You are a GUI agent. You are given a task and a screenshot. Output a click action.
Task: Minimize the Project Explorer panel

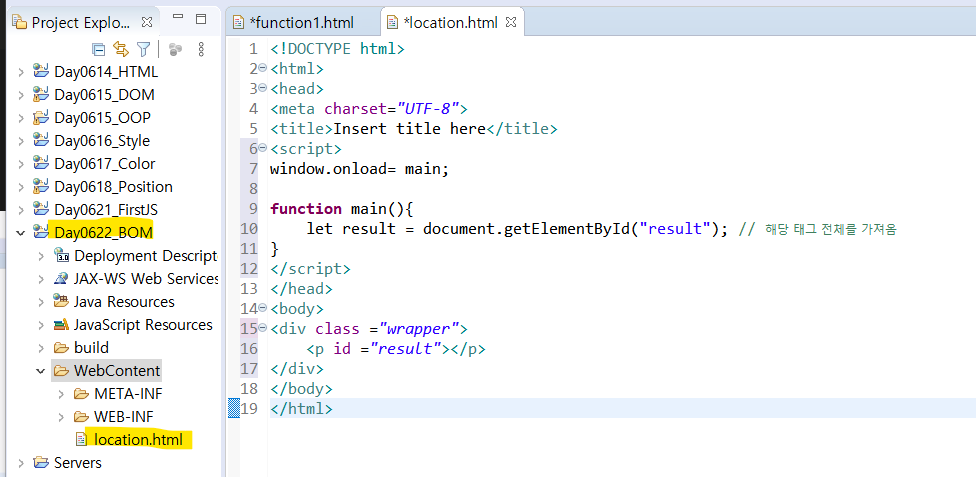(x=178, y=19)
